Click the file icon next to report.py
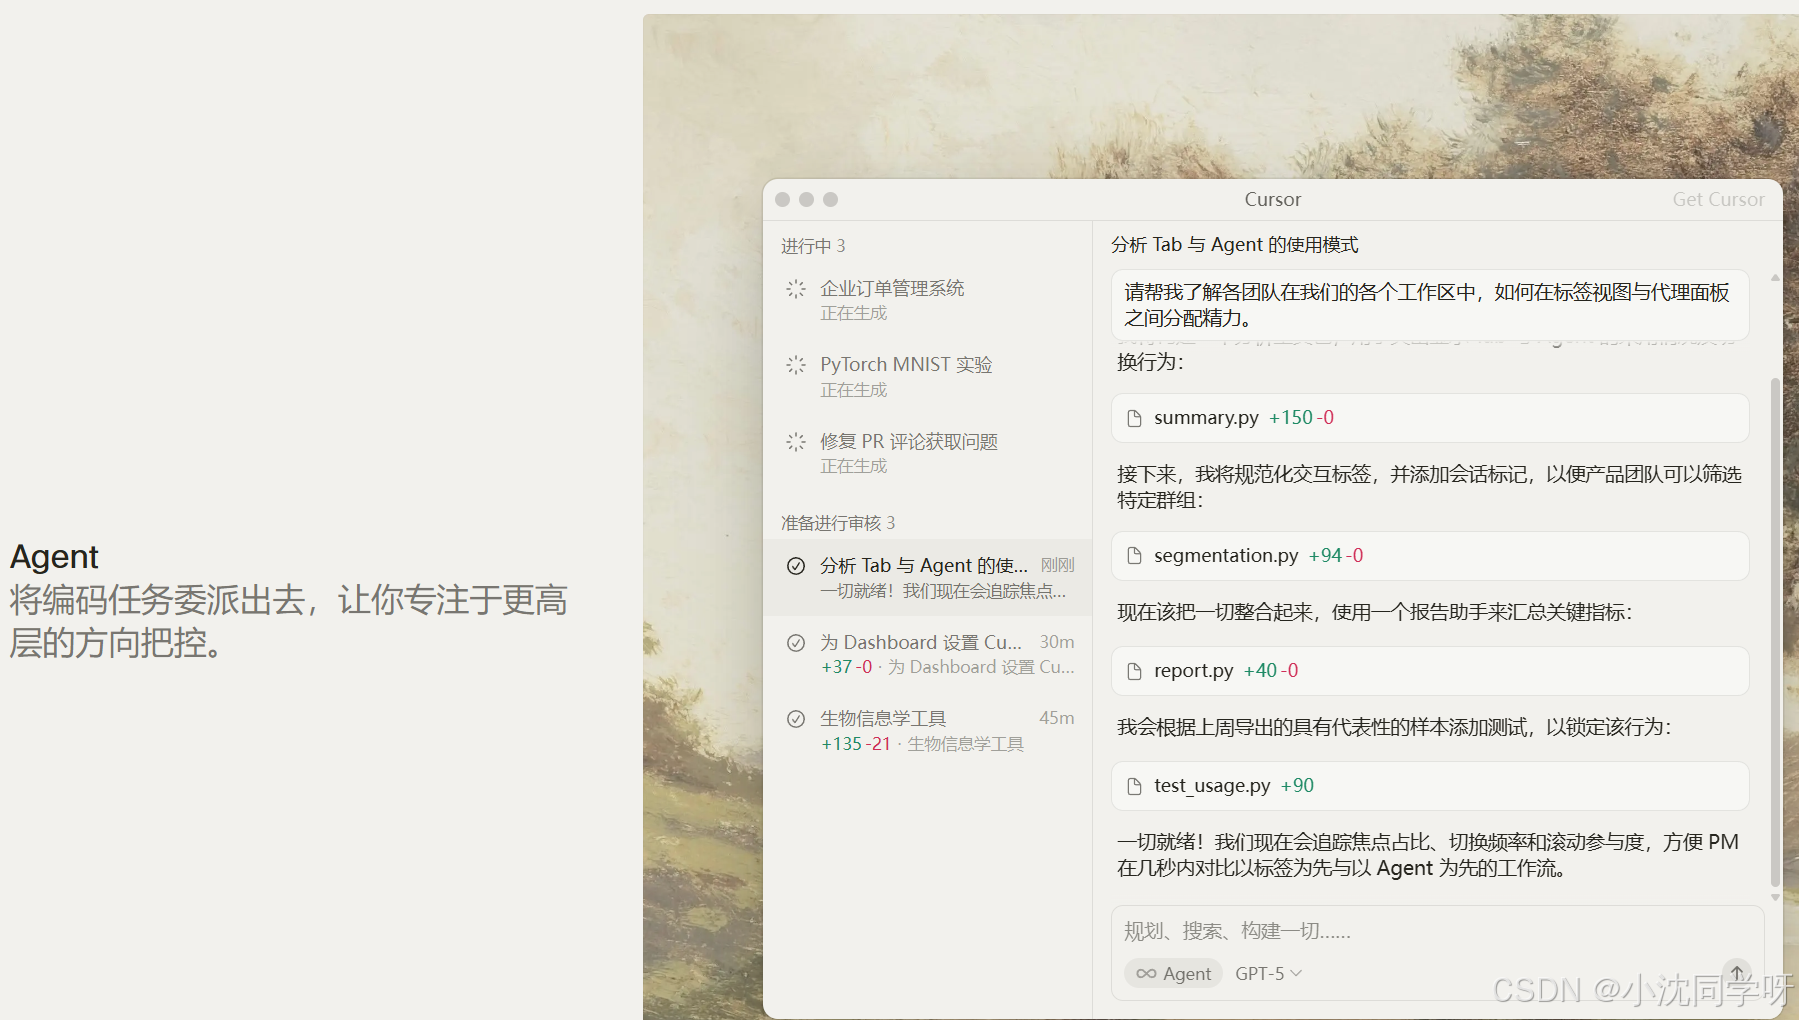The height and width of the screenshot is (1020, 1799). [1134, 671]
